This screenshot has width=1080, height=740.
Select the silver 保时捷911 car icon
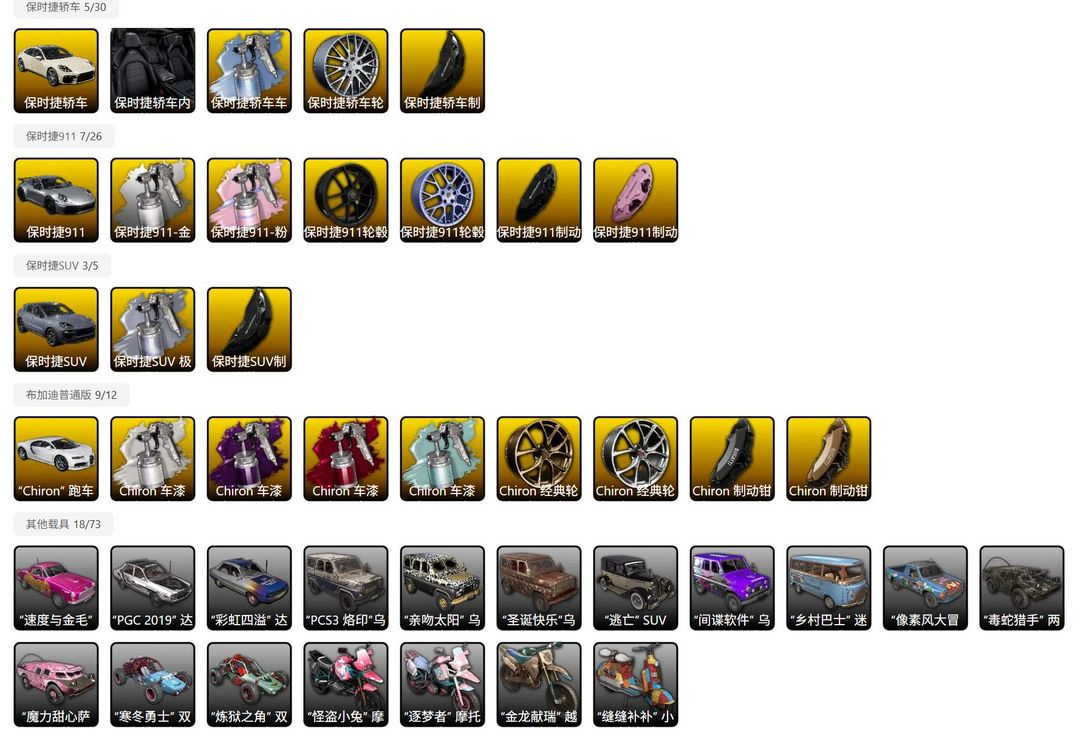(x=56, y=200)
